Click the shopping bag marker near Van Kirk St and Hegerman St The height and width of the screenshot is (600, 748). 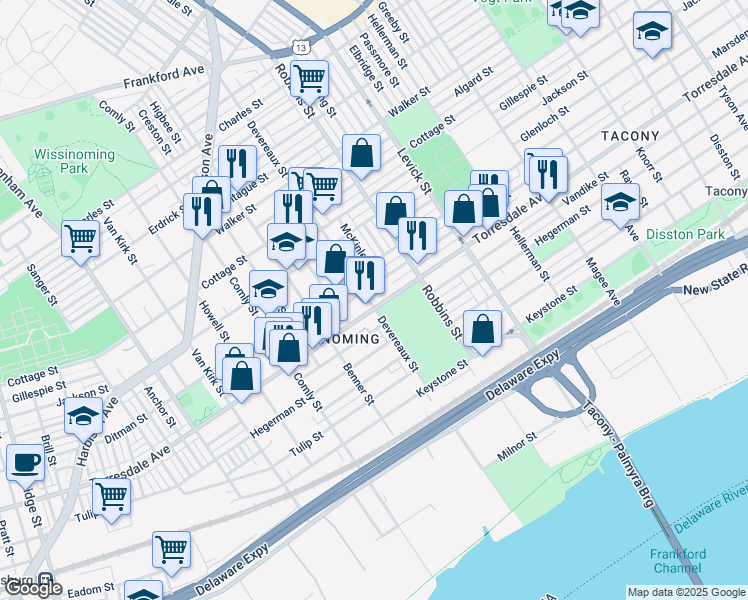point(241,376)
